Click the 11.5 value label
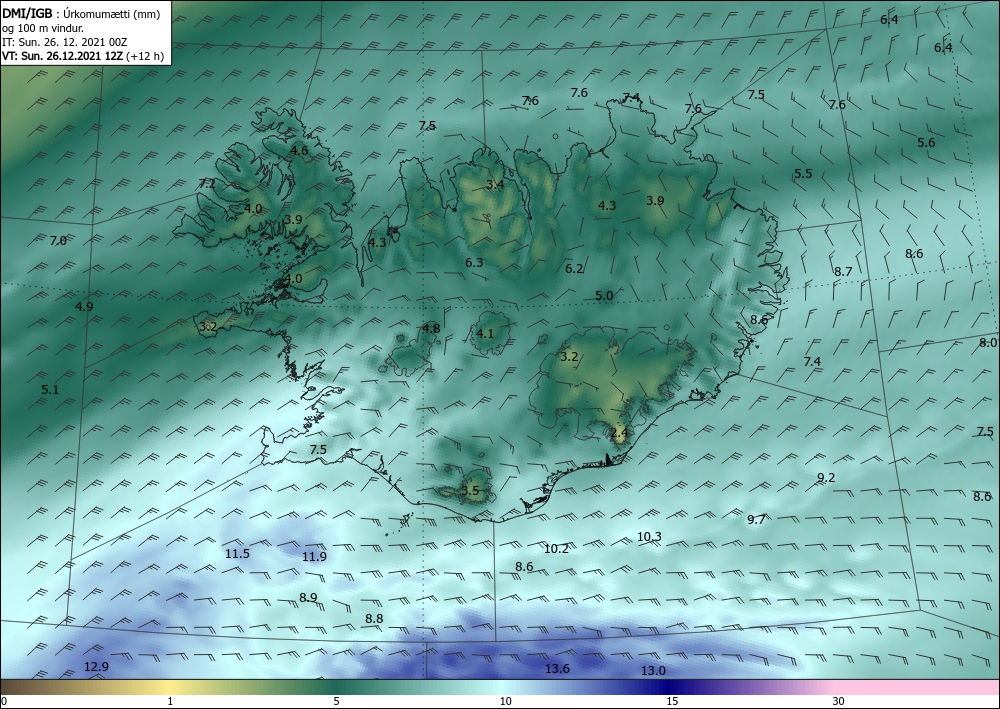The image size is (1000, 709). coord(237,553)
